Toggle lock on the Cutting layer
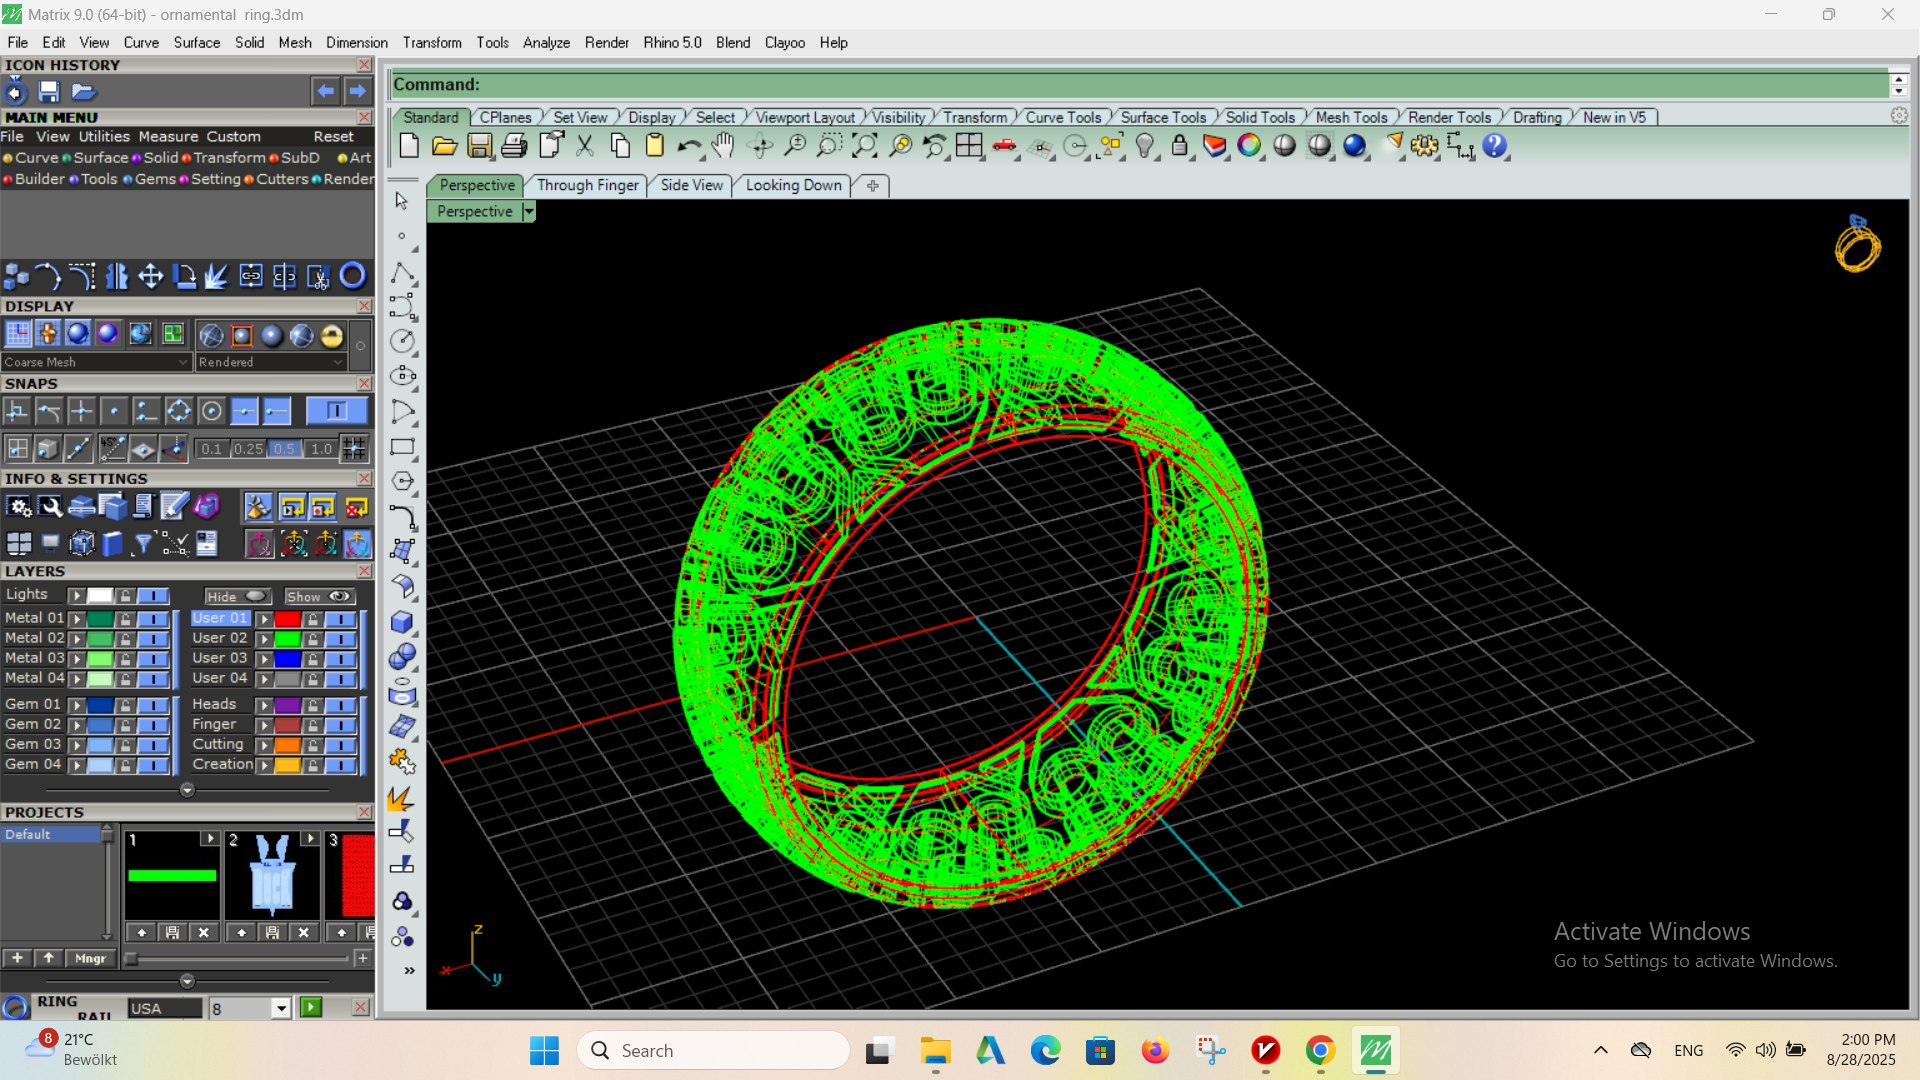 click(x=313, y=745)
